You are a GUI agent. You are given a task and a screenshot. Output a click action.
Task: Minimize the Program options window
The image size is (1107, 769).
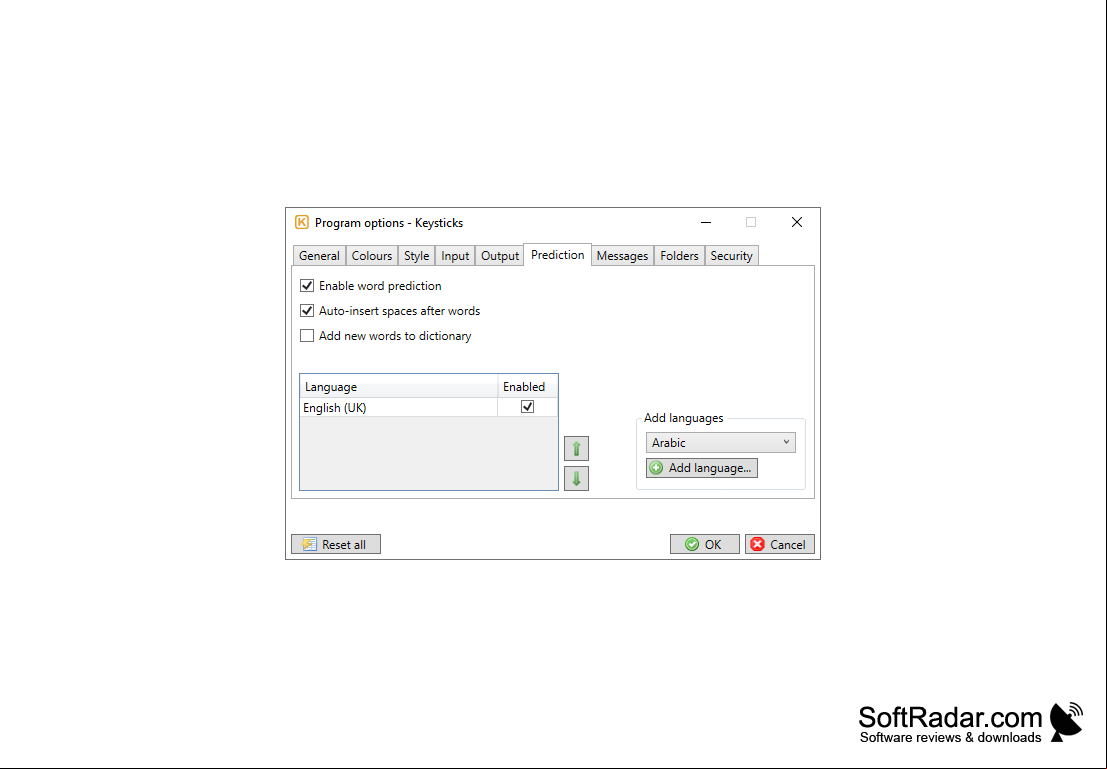(706, 222)
